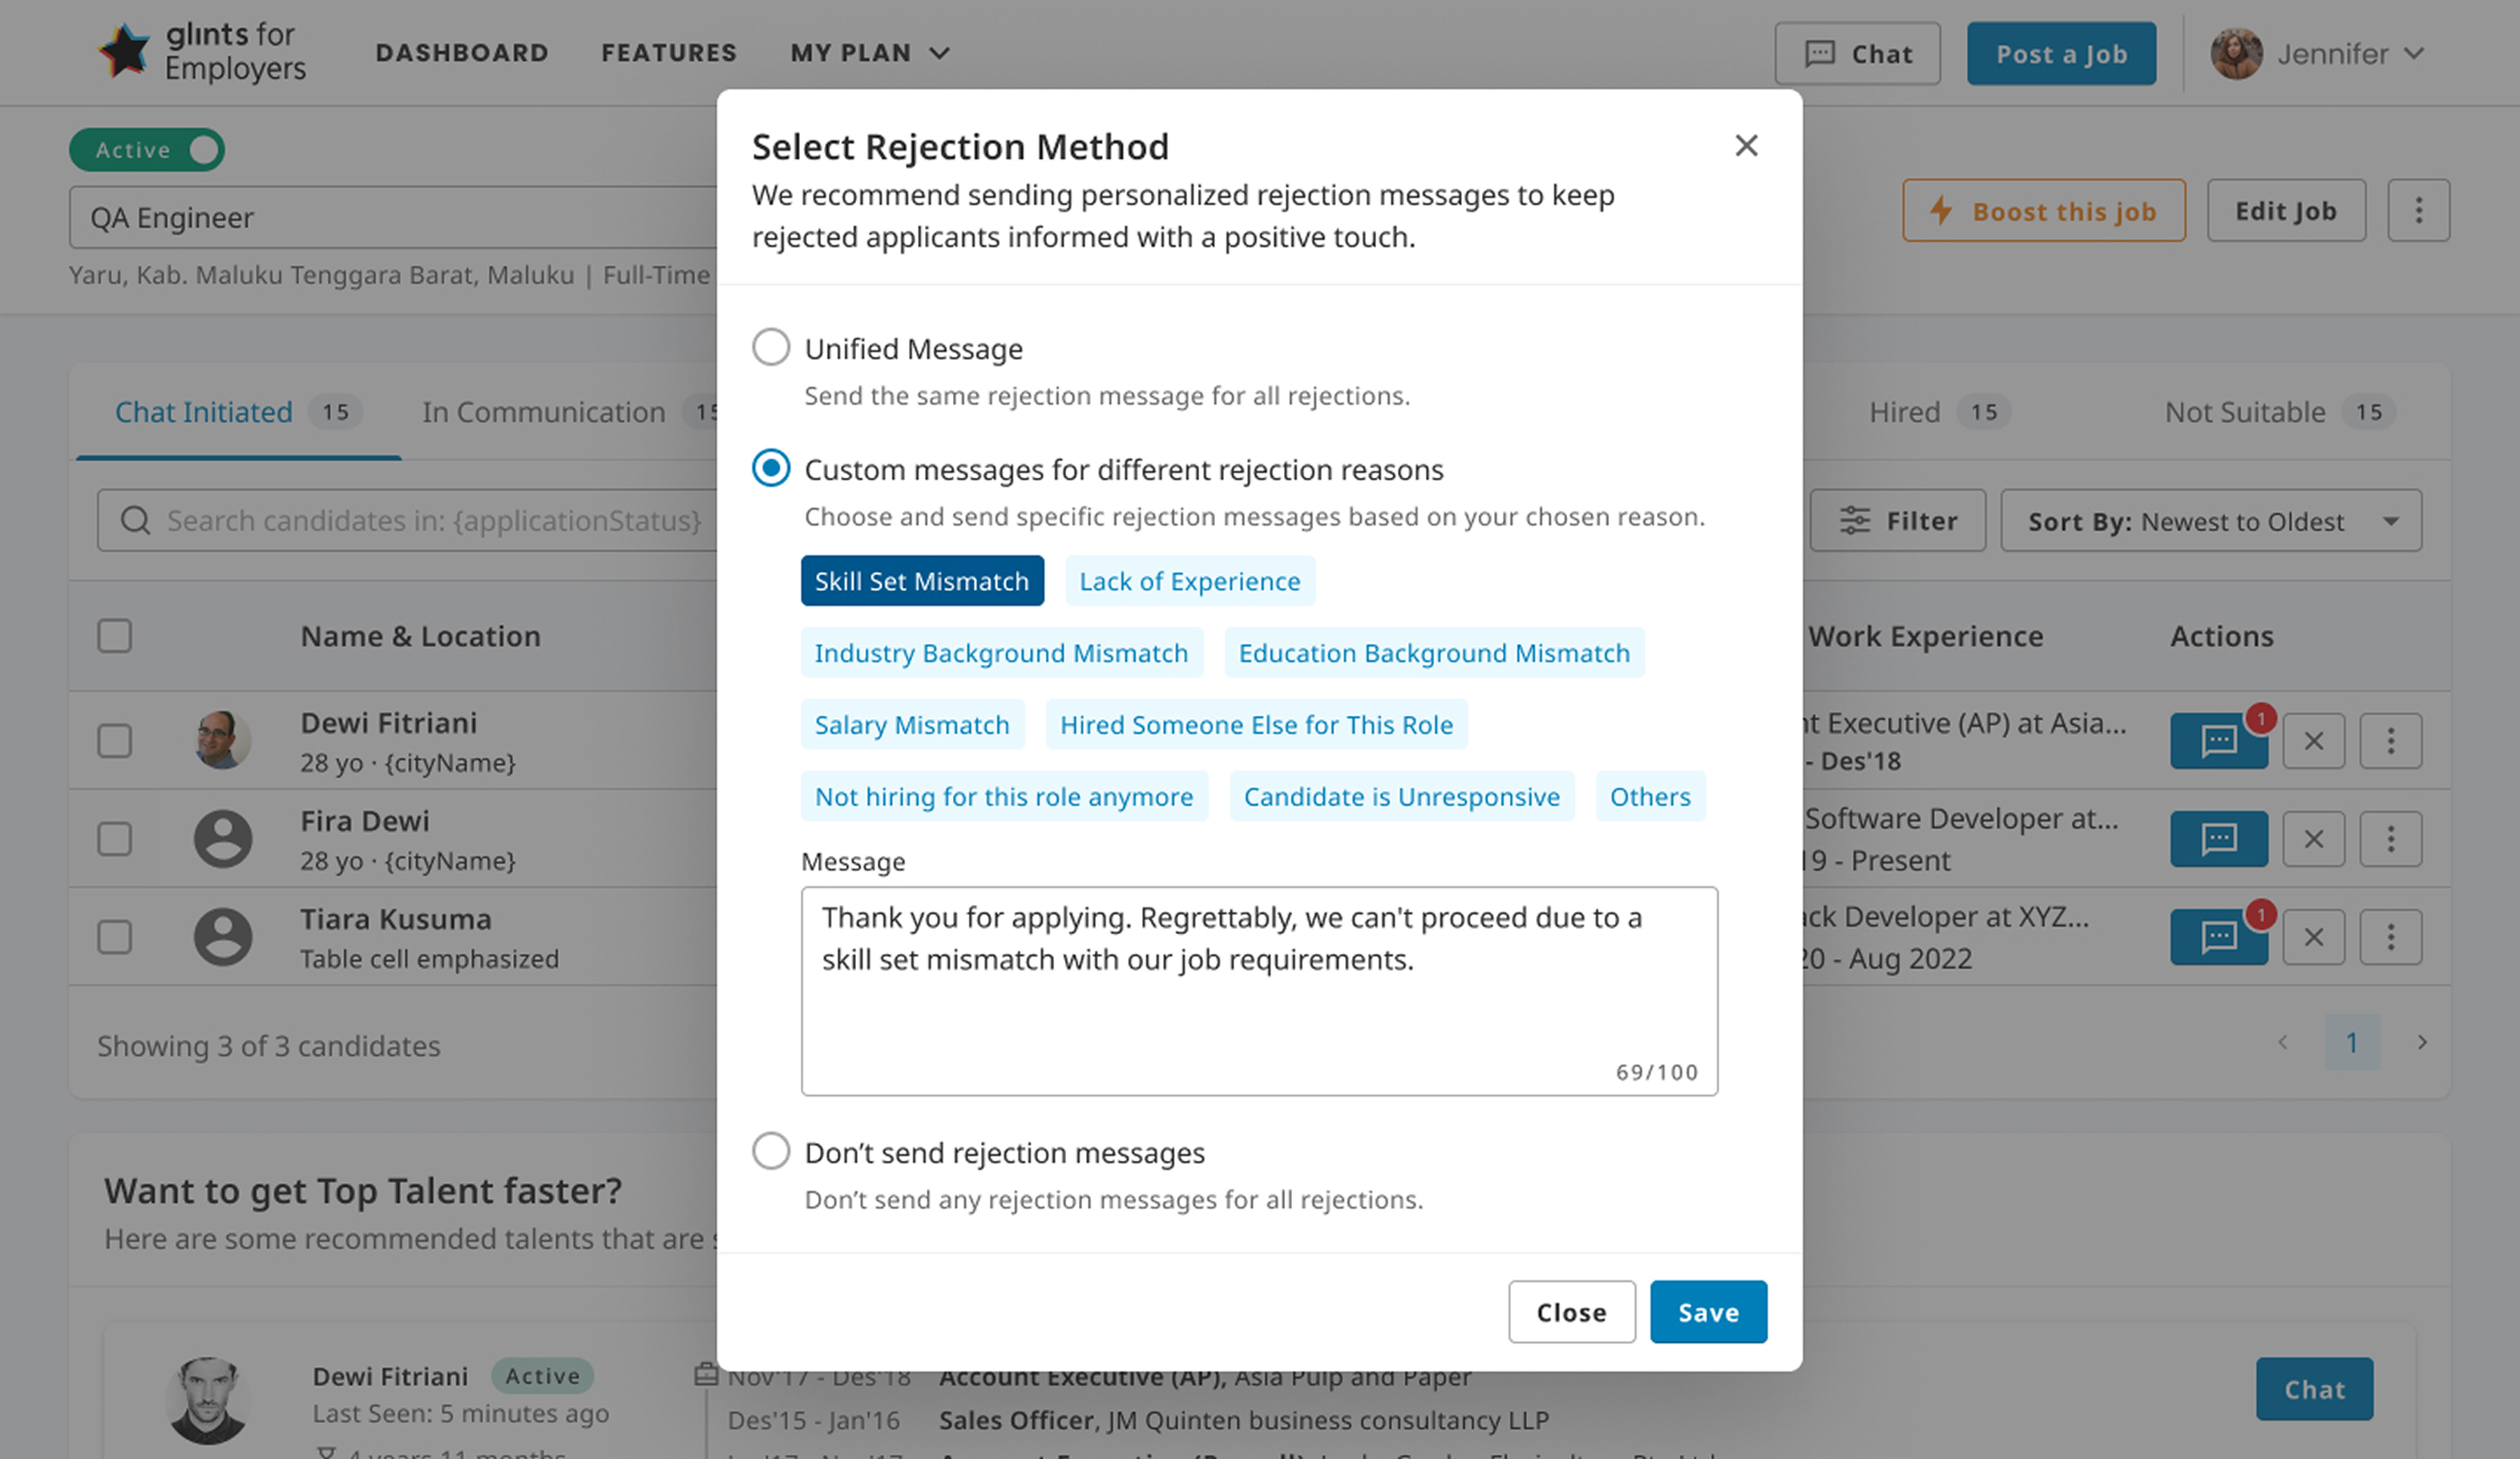Expand the Jennifer account menu chevron

click(2414, 54)
